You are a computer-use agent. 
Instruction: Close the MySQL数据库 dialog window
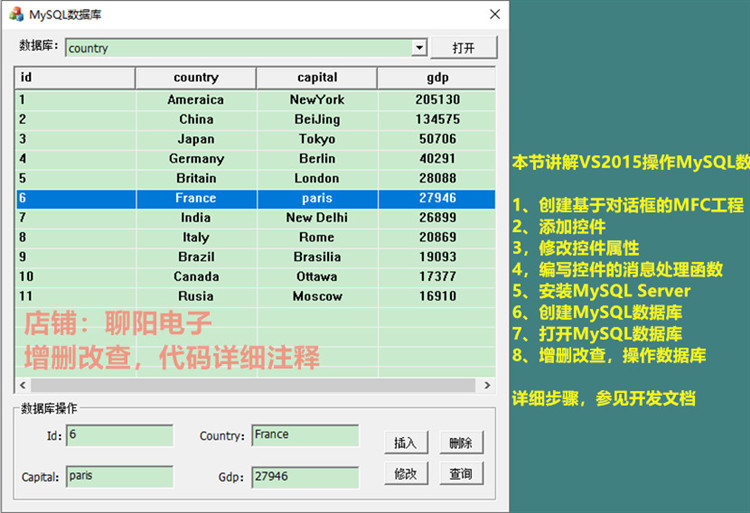pyautogui.click(x=495, y=14)
